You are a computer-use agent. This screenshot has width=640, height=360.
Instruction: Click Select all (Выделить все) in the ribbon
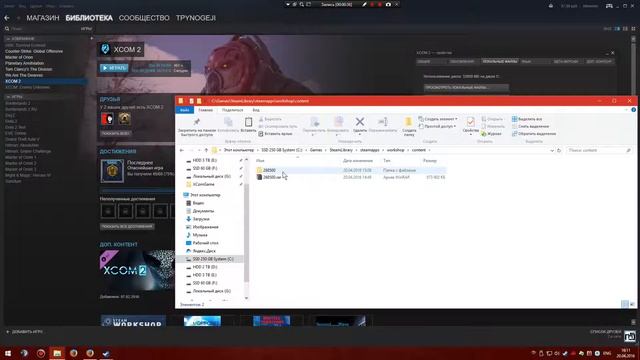pyautogui.click(x=527, y=119)
